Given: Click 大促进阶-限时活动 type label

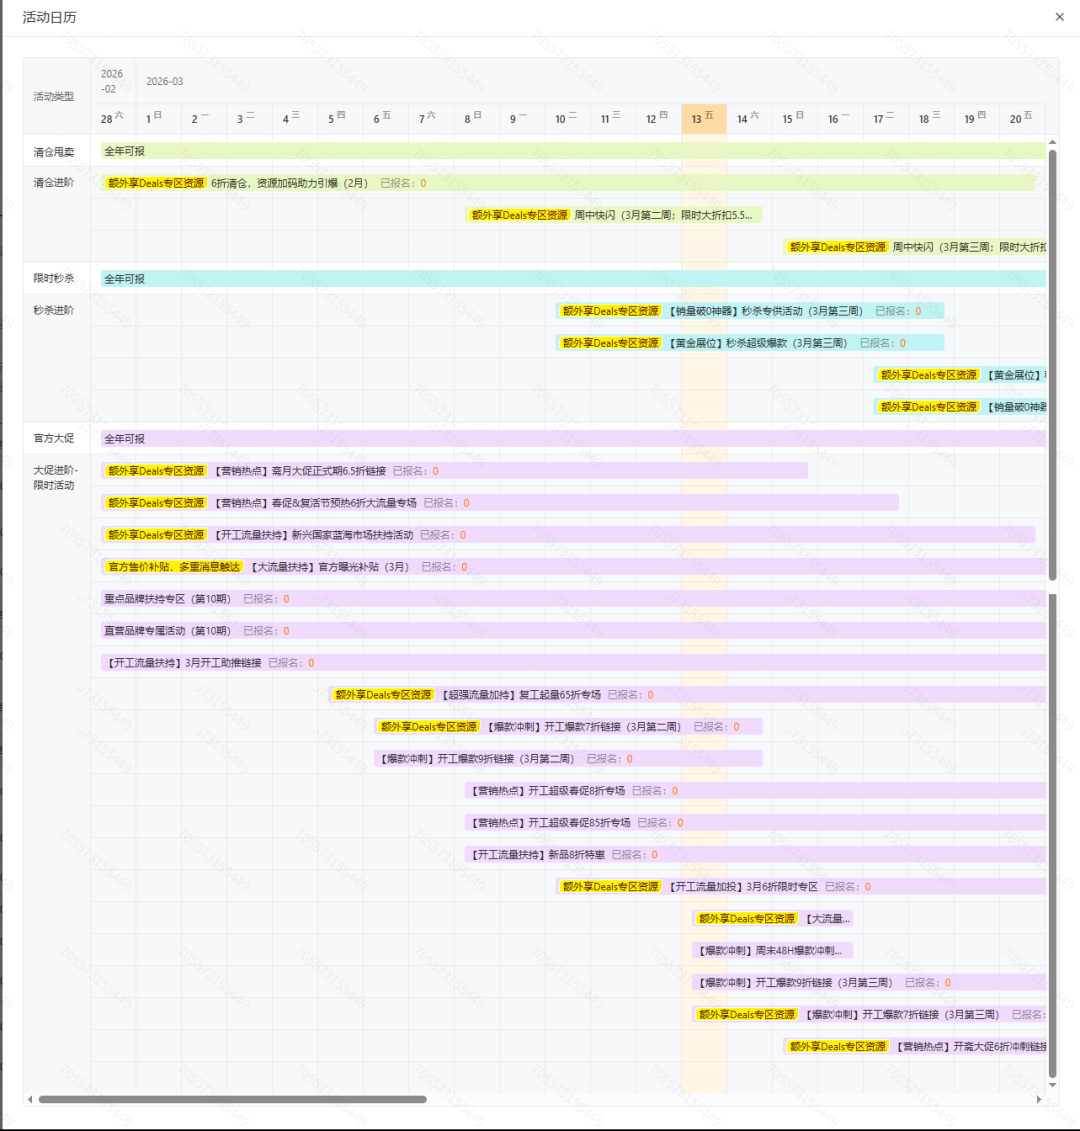Looking at the screenshot, I should point(55,478).
